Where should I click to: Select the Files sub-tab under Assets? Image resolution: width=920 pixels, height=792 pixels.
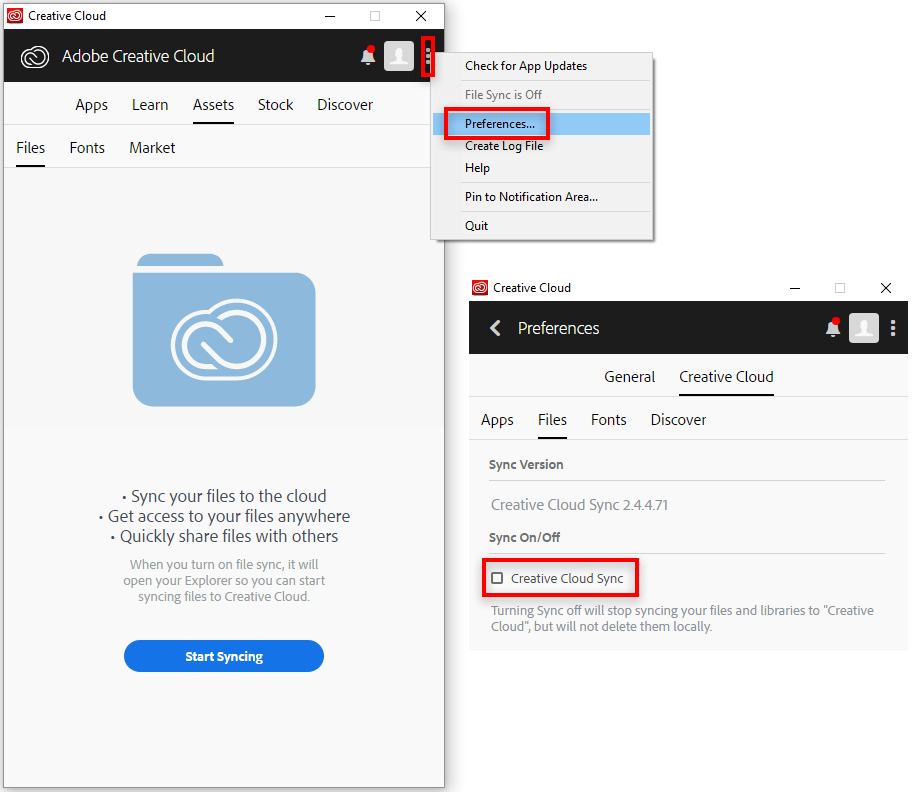pos(31,148)
